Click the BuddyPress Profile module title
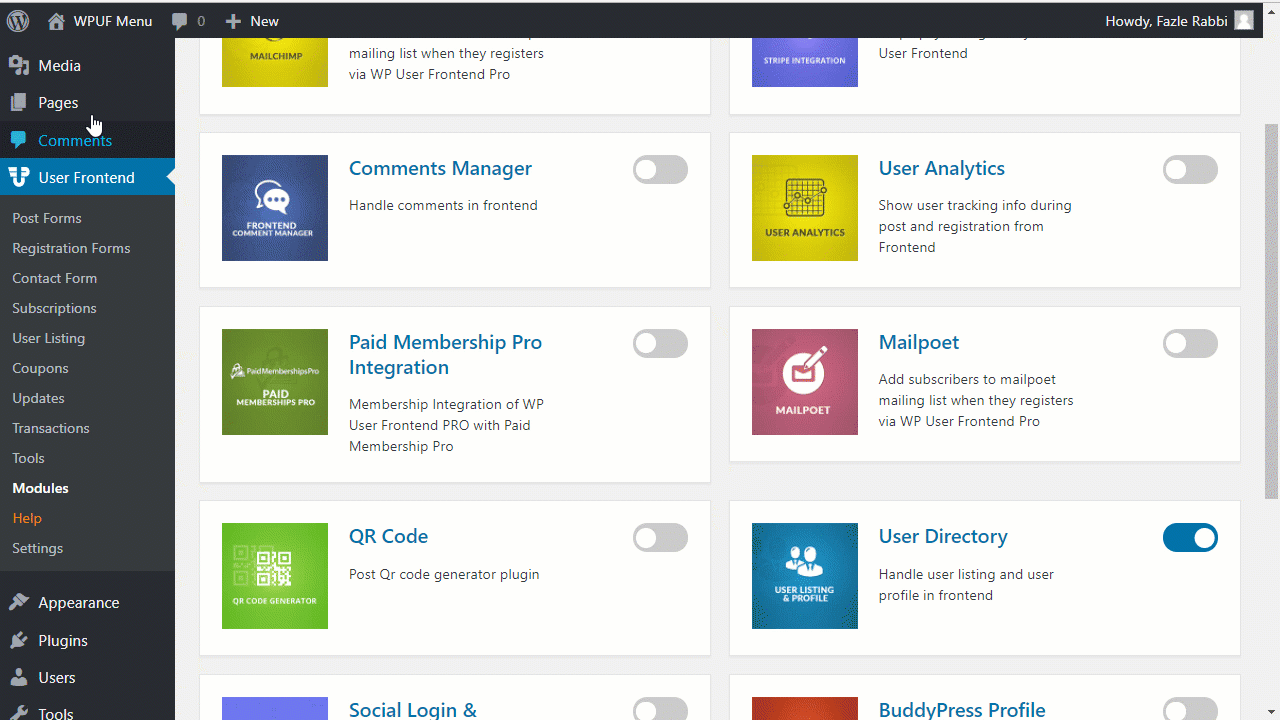Image resolution: width=1280 pixels, height=720 pixels. [962, 710]
